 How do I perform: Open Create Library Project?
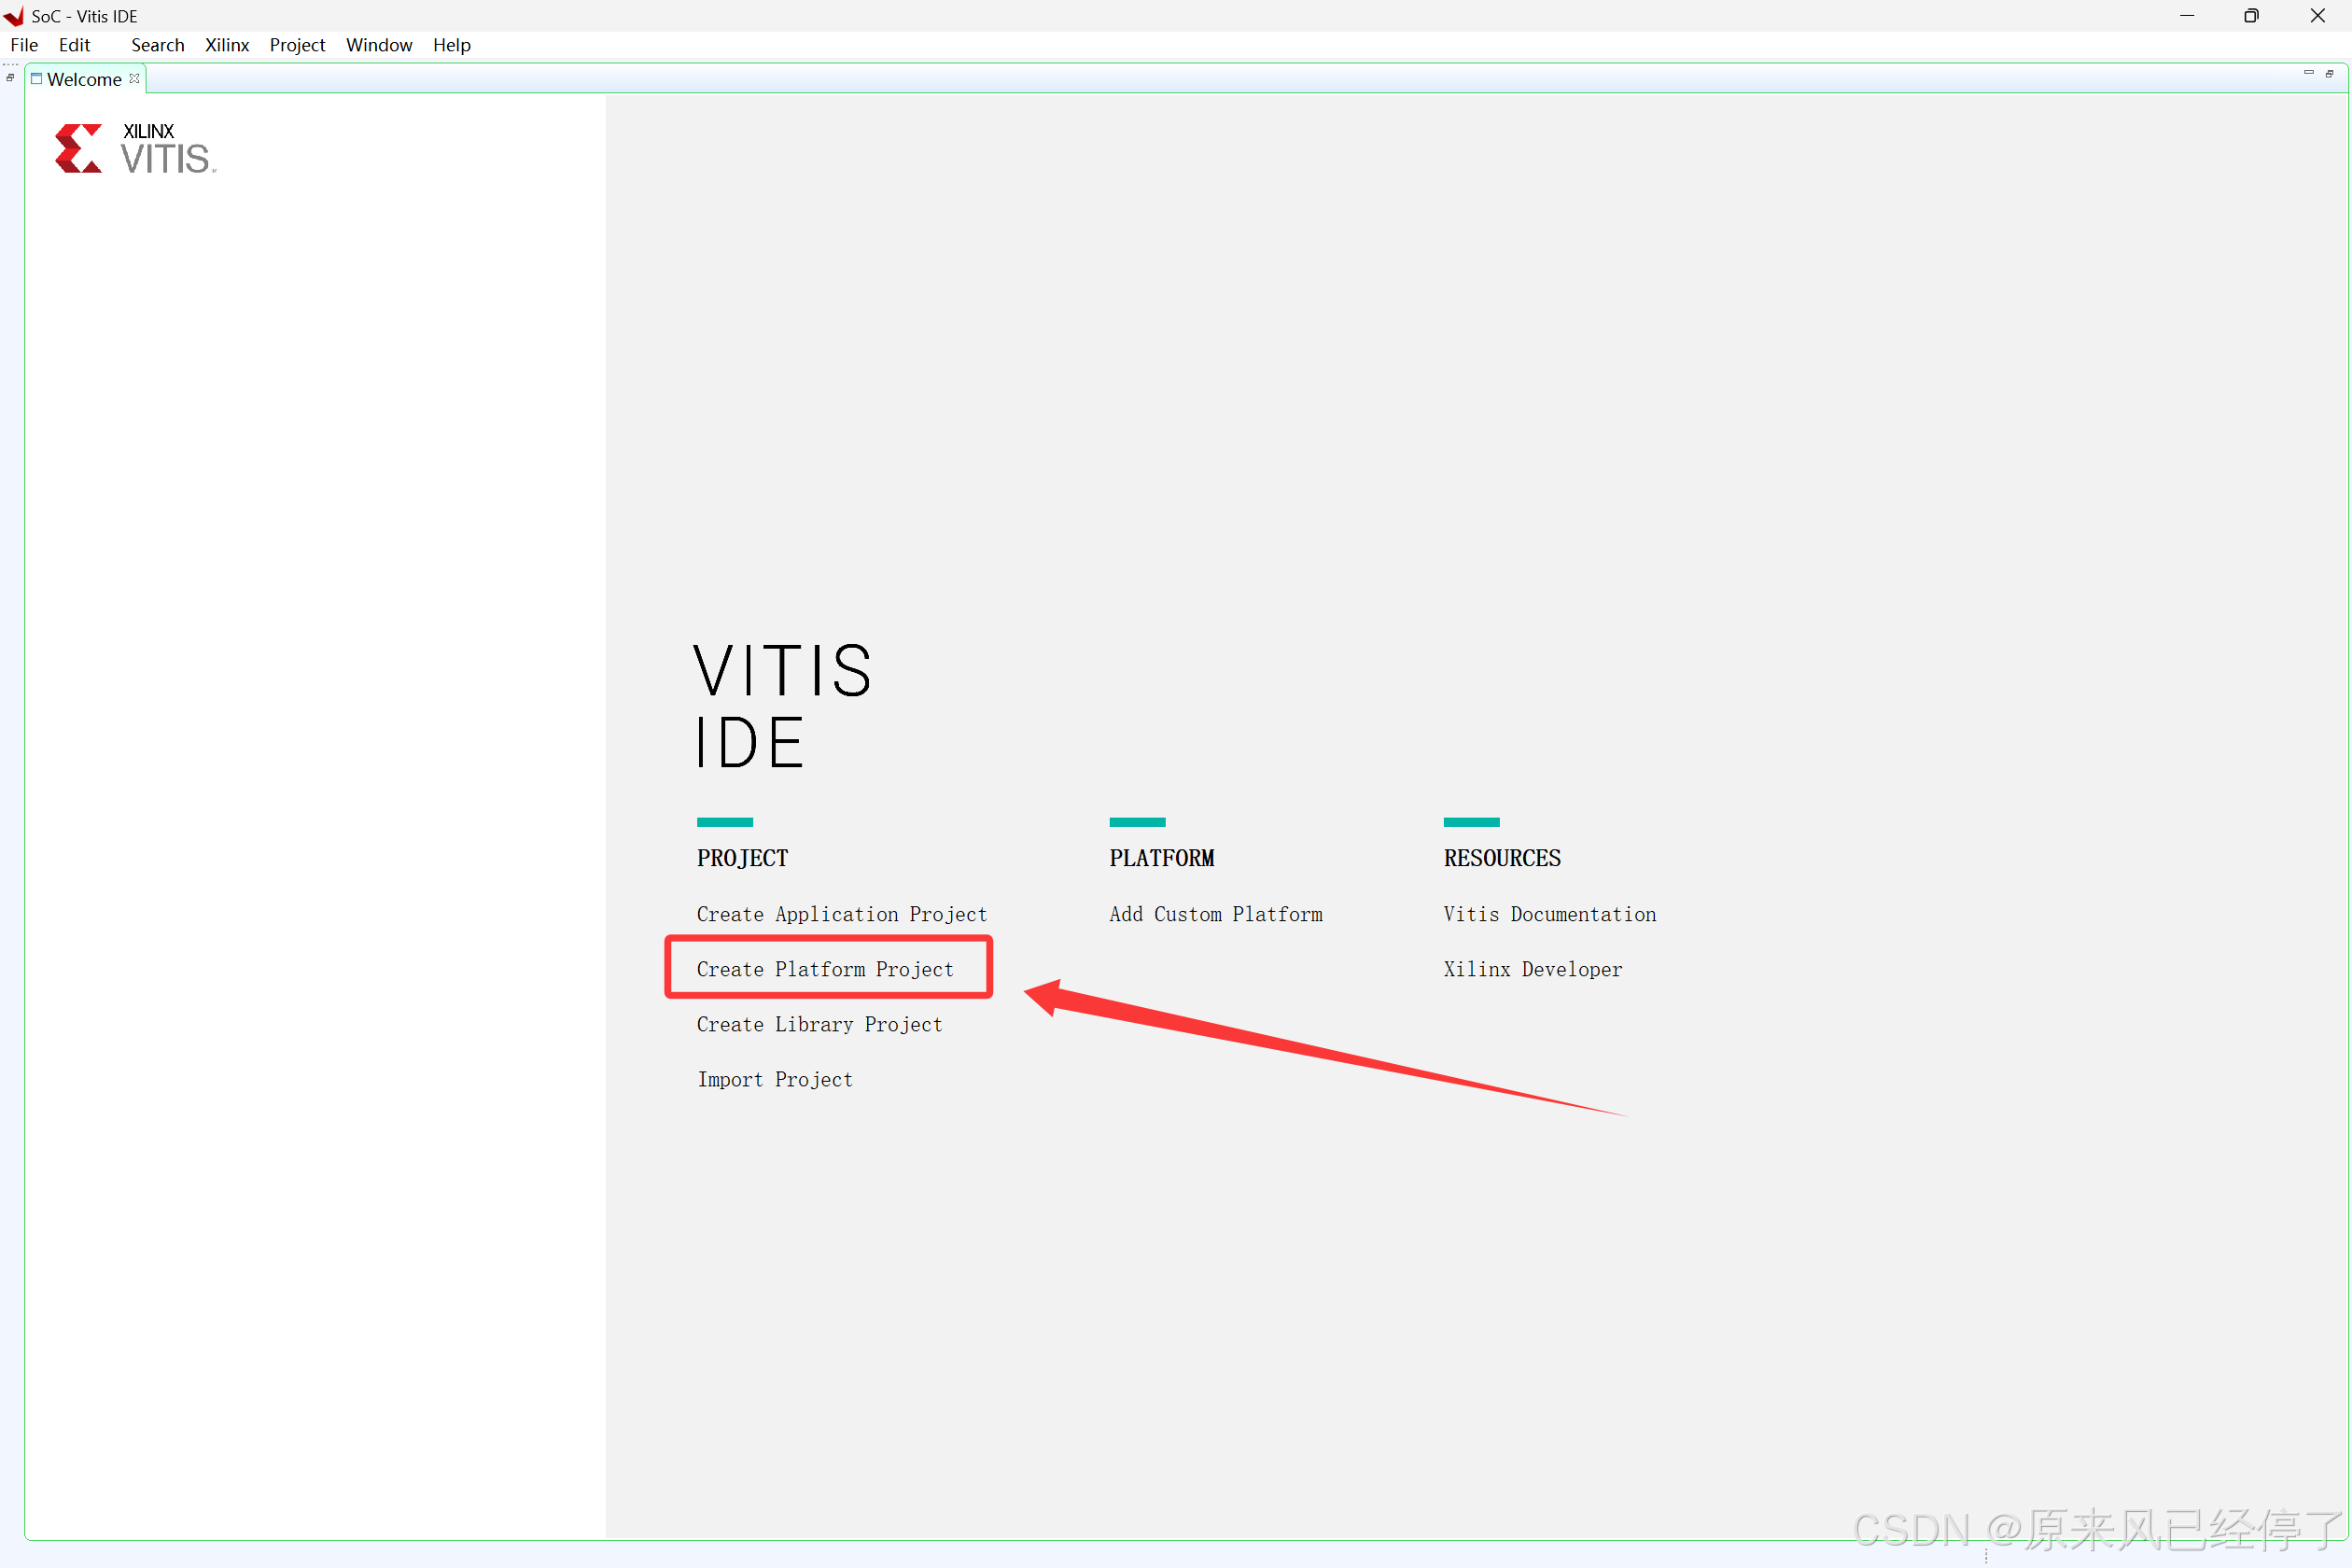tap(819, 1024)
